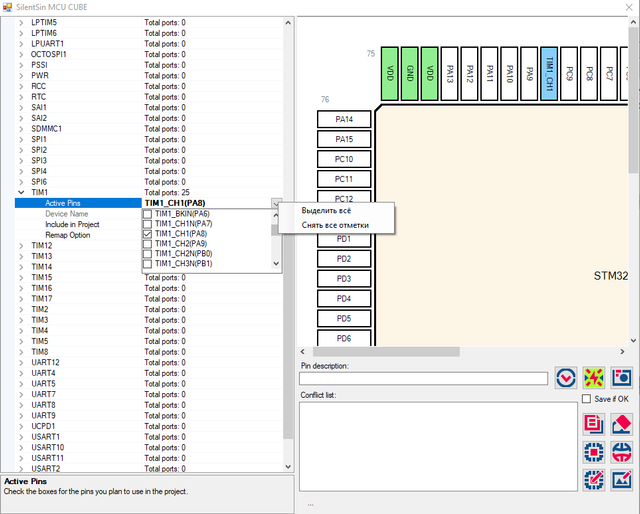Select the Device Name property row

point(149,214)
